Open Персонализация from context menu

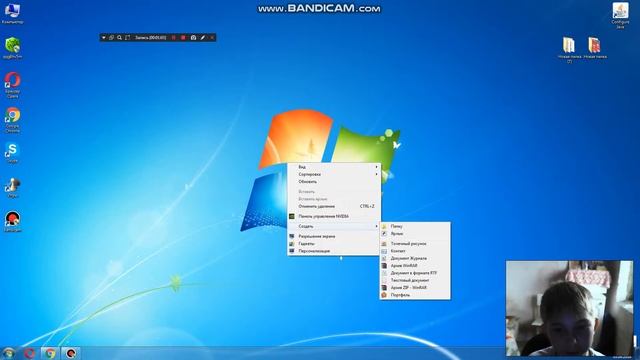[x=334, y=251]
